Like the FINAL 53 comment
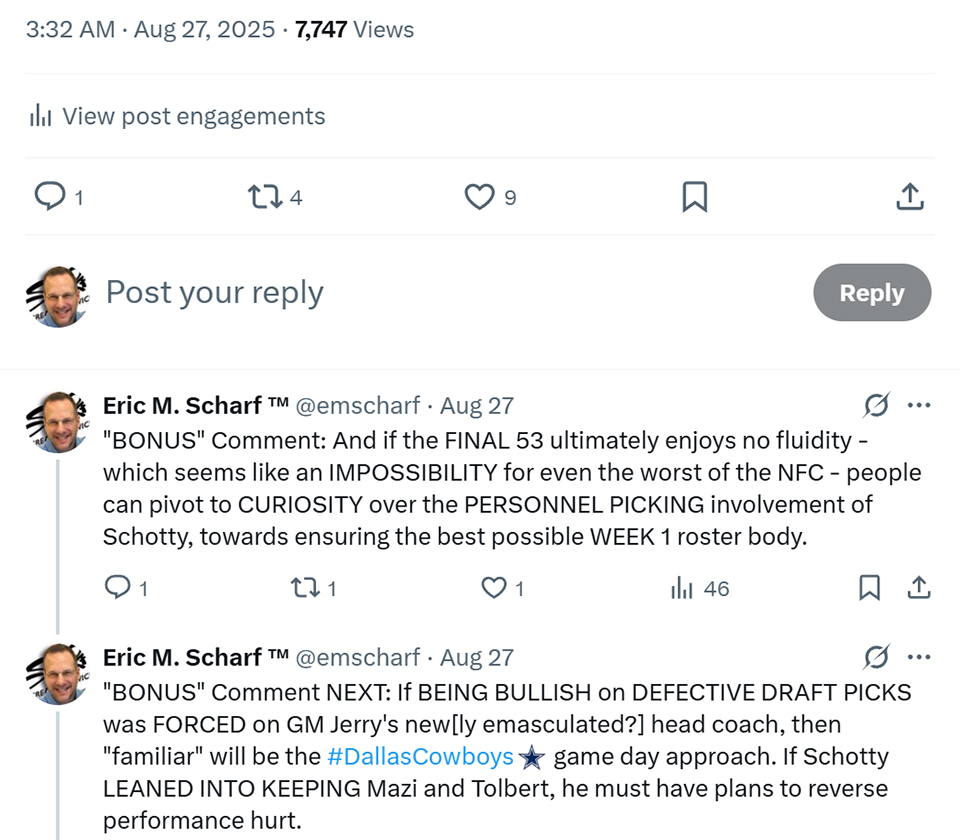 [494, 588]
